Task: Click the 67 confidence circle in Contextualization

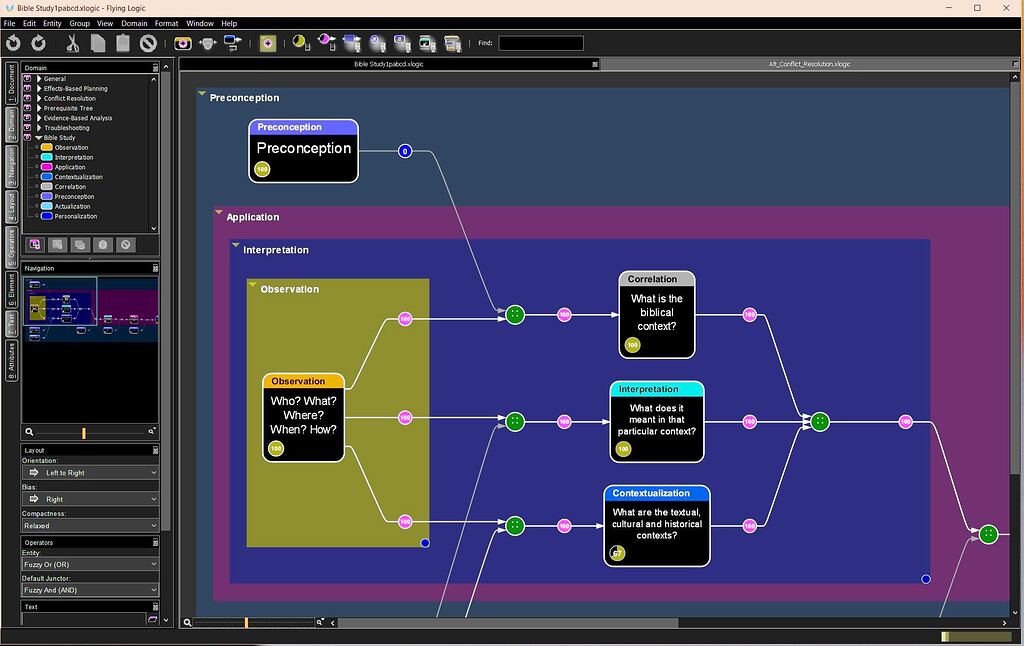Action: (x=617, y=553)
